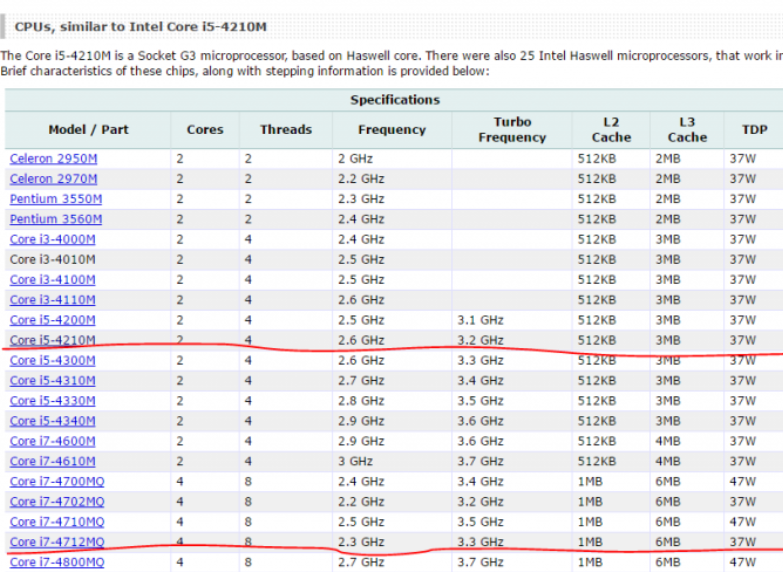The image size is (783, 572).
Task: Open the Core i7-4800MQ link
Action: pyautogui.click(x=57, y=562)
